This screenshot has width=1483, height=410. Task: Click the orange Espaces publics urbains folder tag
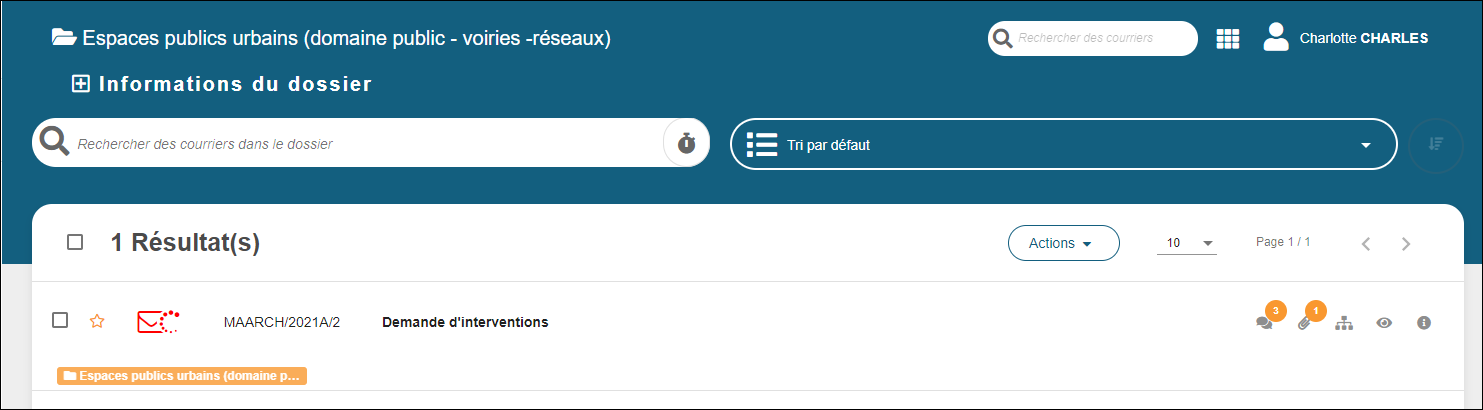[x=182, y=376]
